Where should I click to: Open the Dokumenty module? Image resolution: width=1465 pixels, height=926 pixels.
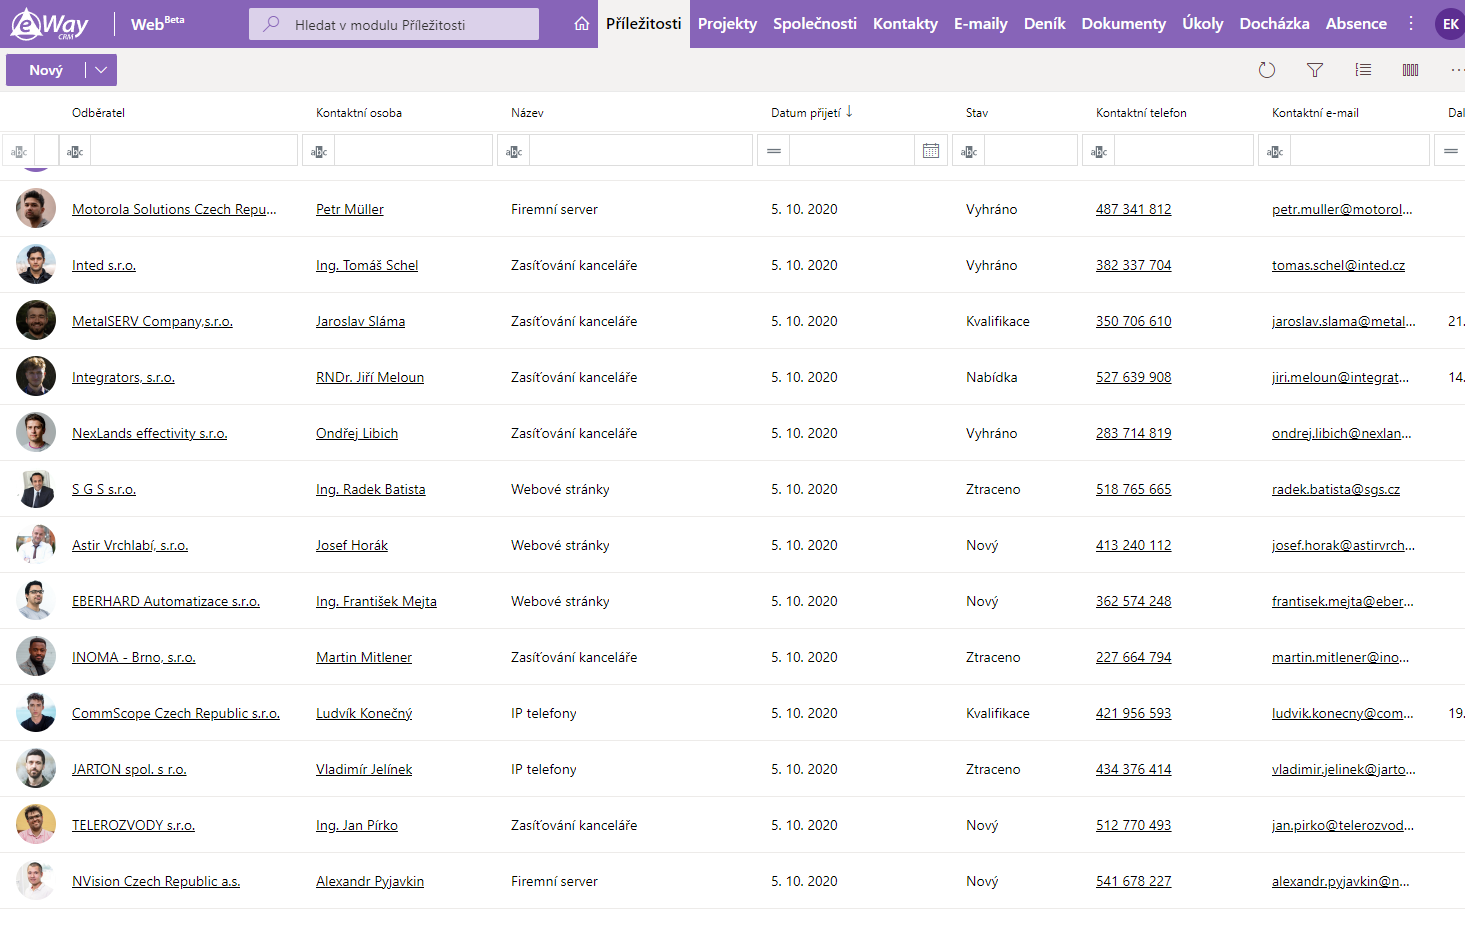click(x=1124, y=24)
